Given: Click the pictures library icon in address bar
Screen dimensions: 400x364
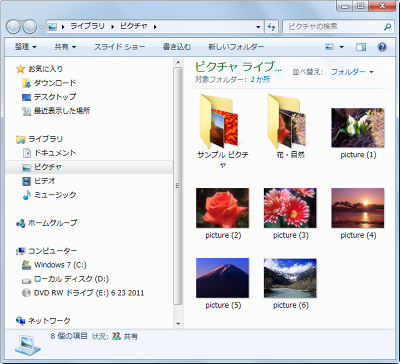Looking at the screenshot, I should click(x=52, y=27).
